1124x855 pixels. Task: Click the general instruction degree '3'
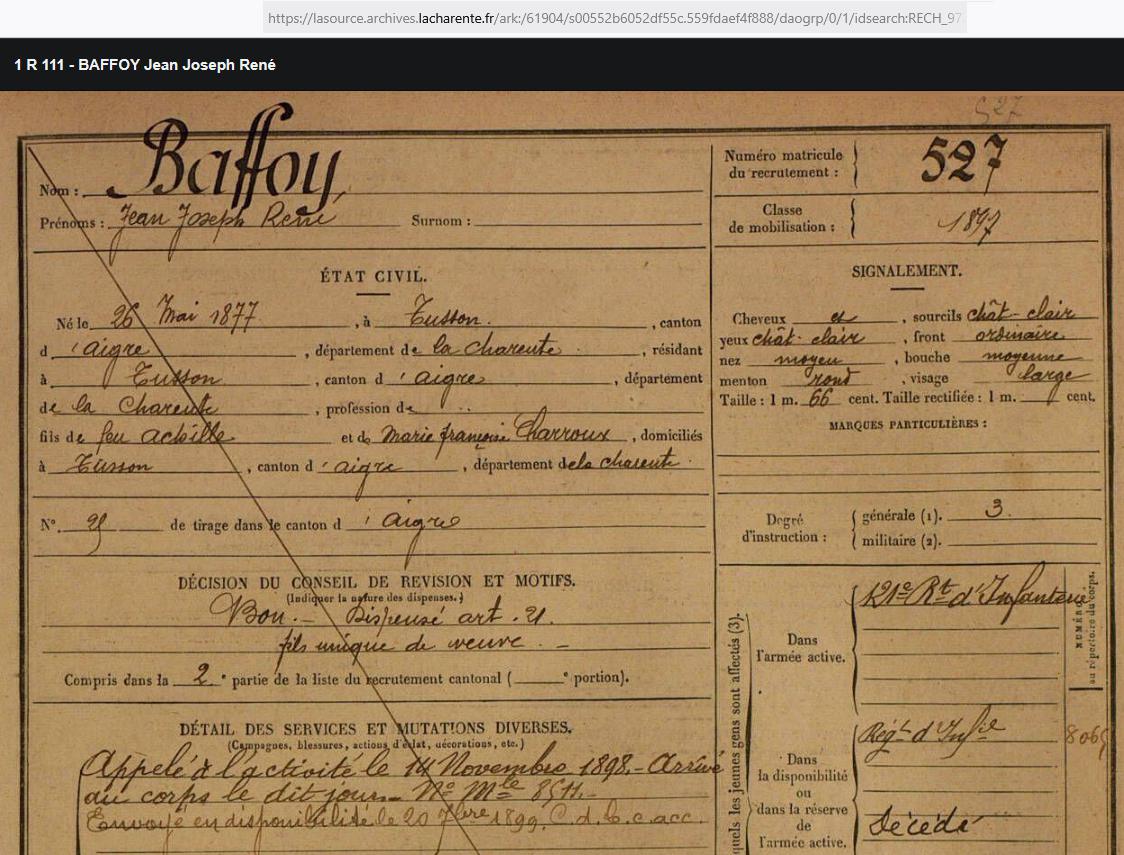995,509
